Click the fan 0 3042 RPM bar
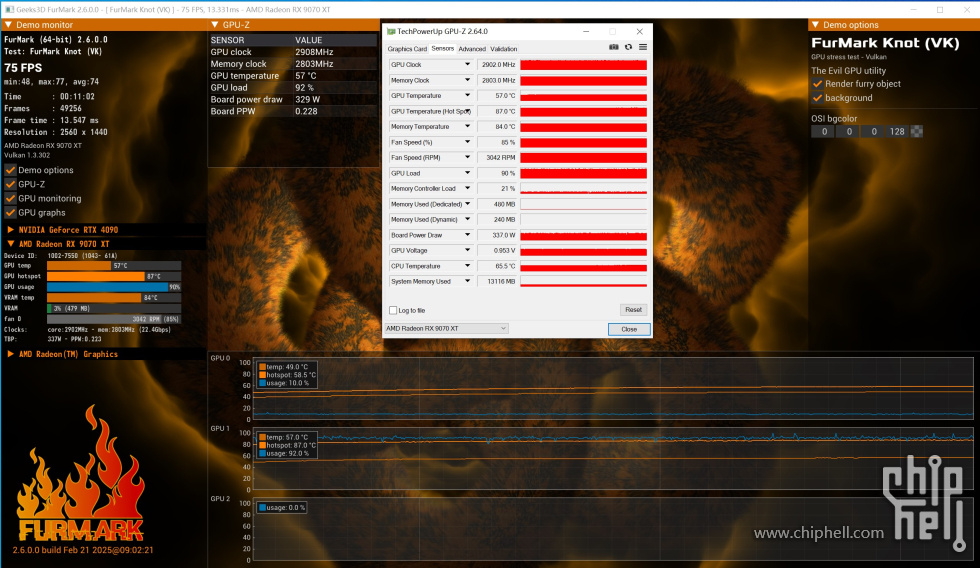980x568 pixels. [114, 319]
